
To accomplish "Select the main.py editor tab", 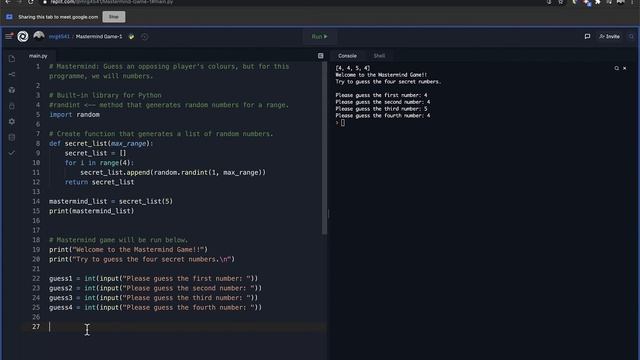I will pyautogui.click(x=38, y=56).
